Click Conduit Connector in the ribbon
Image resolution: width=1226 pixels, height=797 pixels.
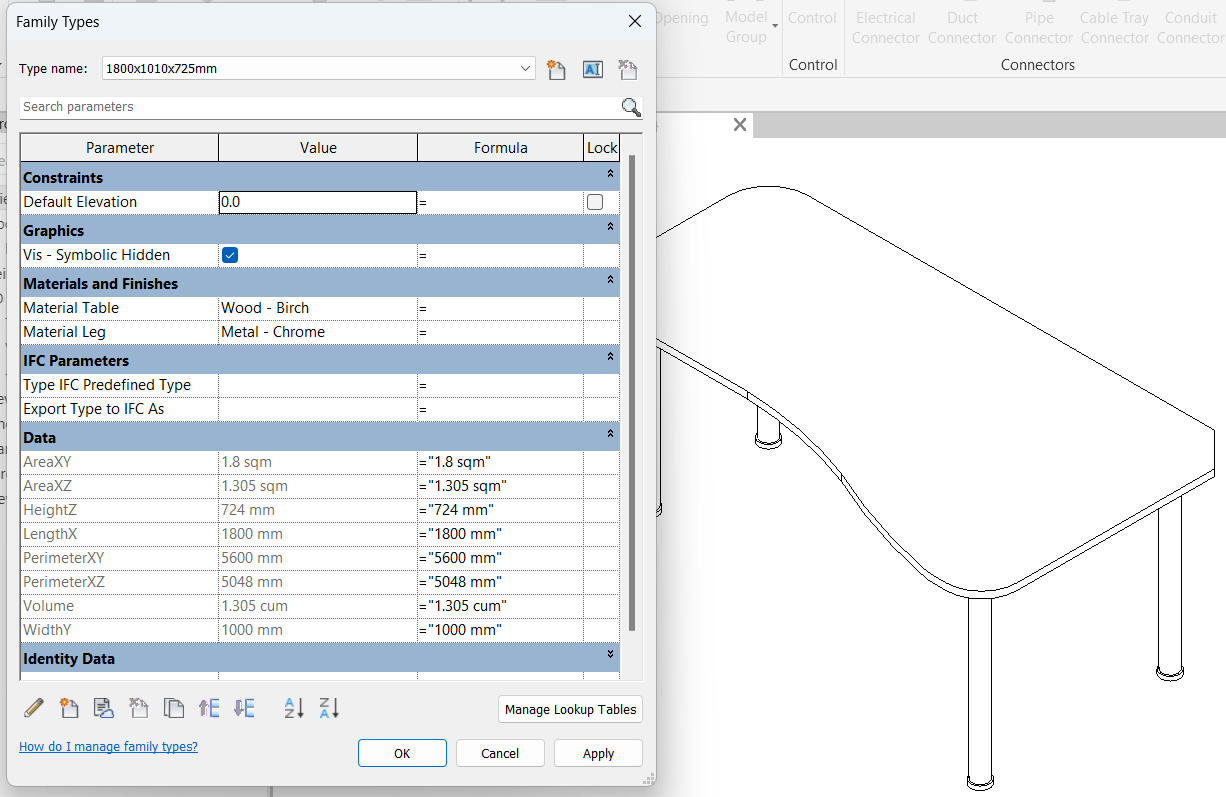pos(1190,28)
